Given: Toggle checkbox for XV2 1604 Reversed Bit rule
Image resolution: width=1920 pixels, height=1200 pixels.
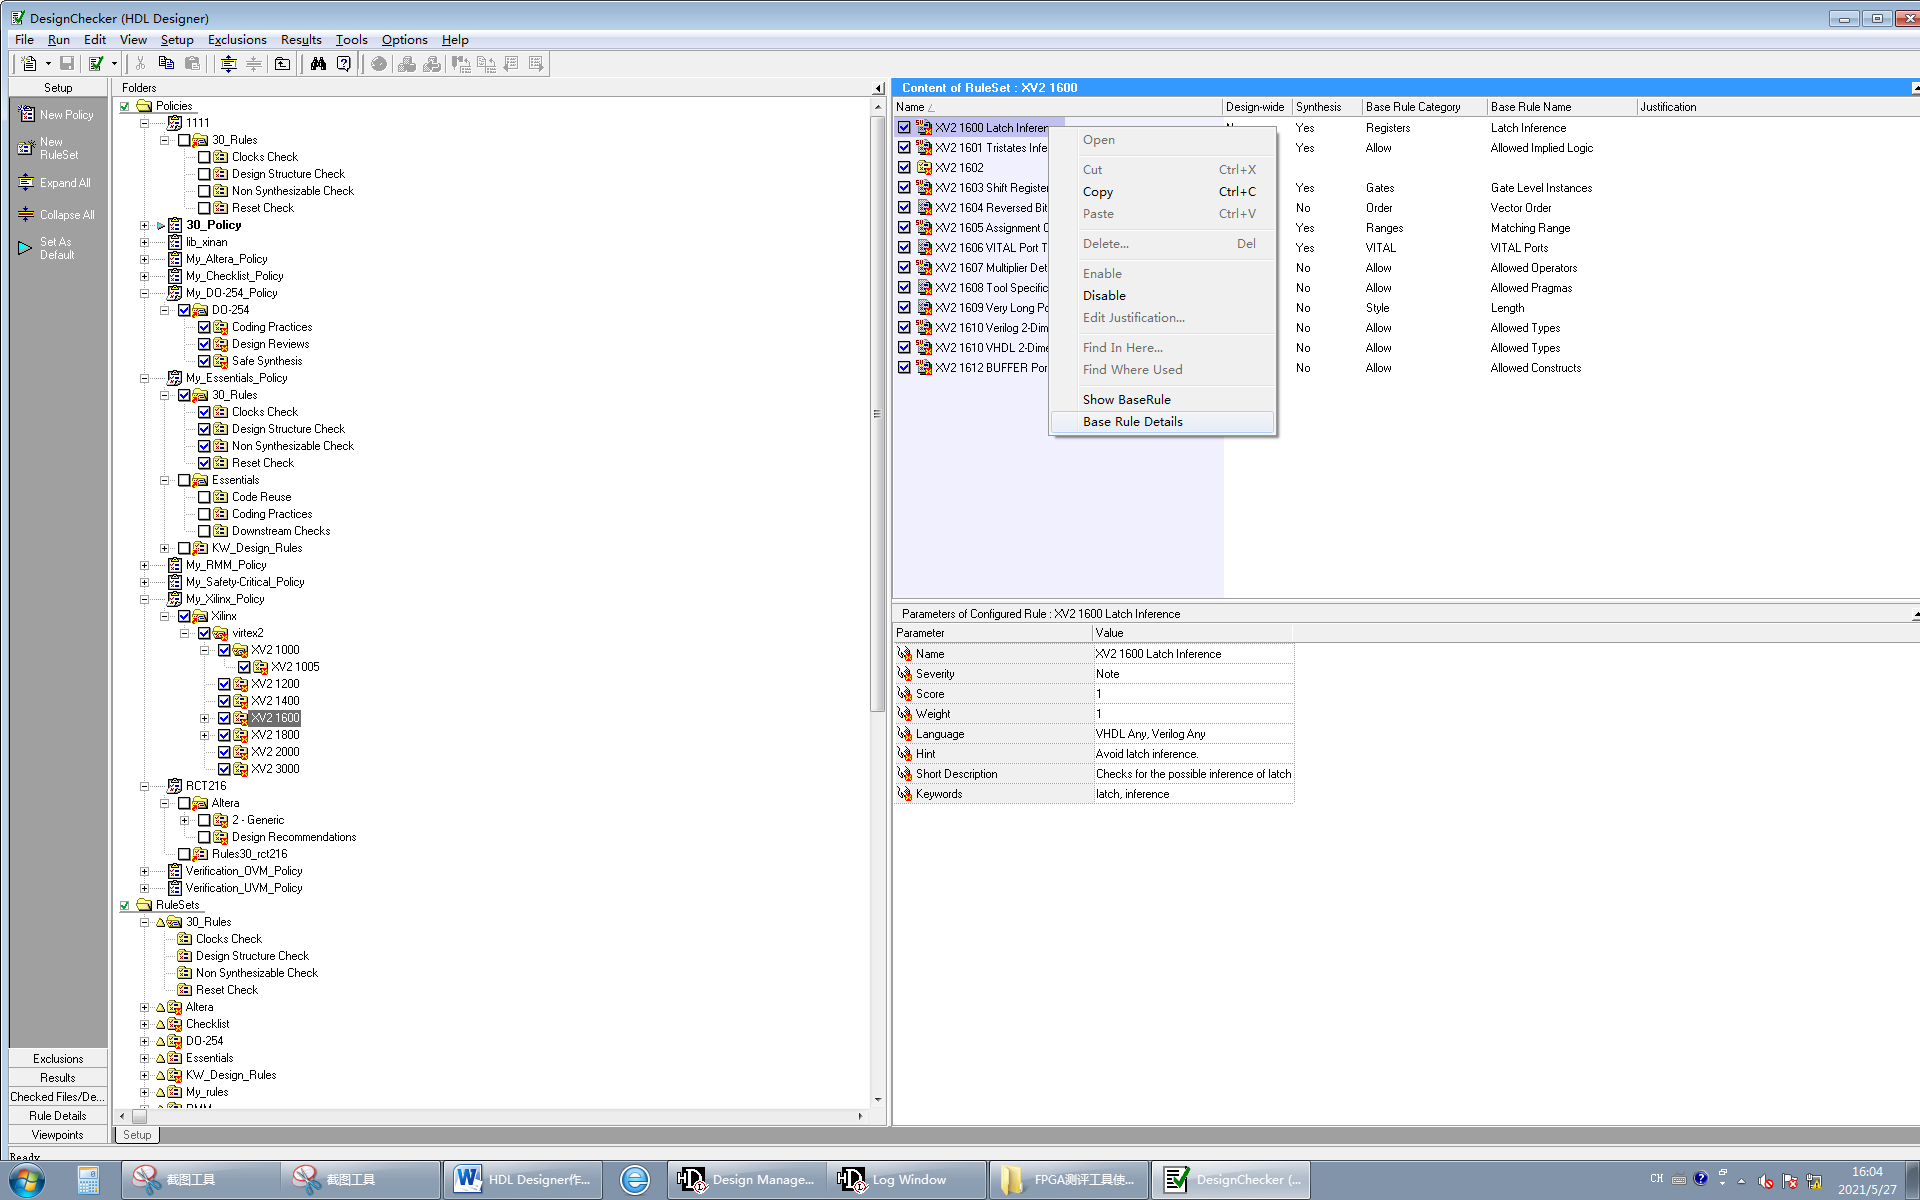Looking at the screenshot, I should (x=904, y=208).
